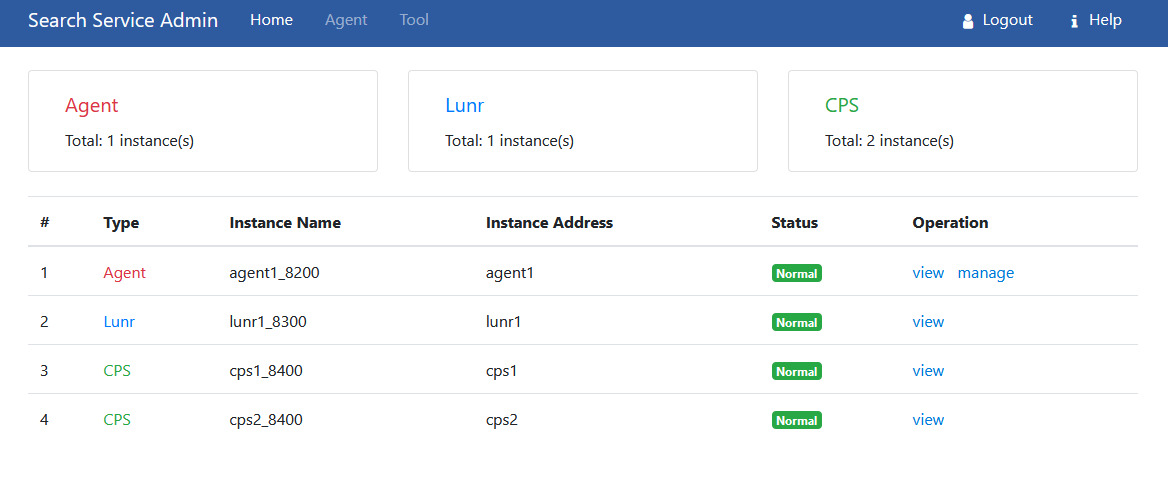Click the Operation column header
This screenshot has width=1168, height=483.
[x=950, y=222]
